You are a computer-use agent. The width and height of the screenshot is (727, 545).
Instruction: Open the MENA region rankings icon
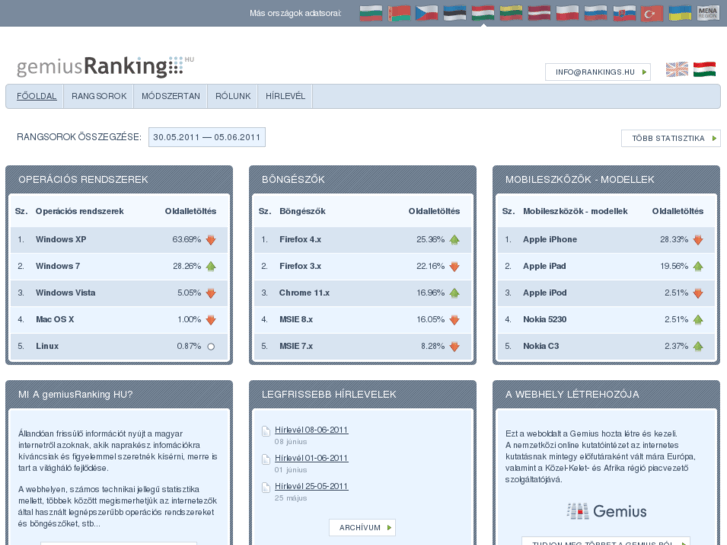[708, 13]
